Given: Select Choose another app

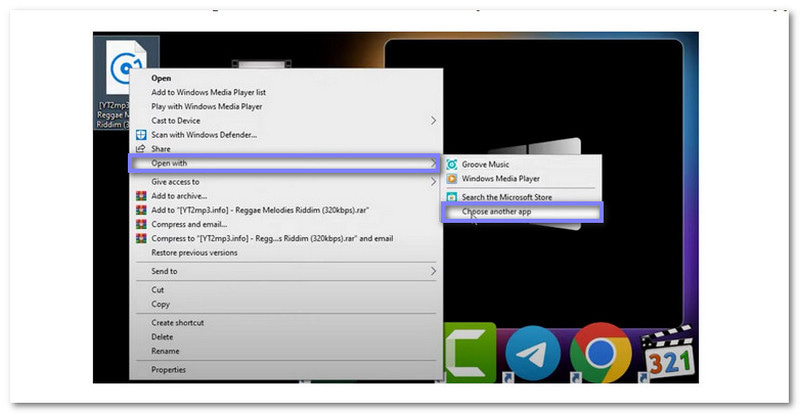Looking at the screenshot, I should click(x=522, y=211).
